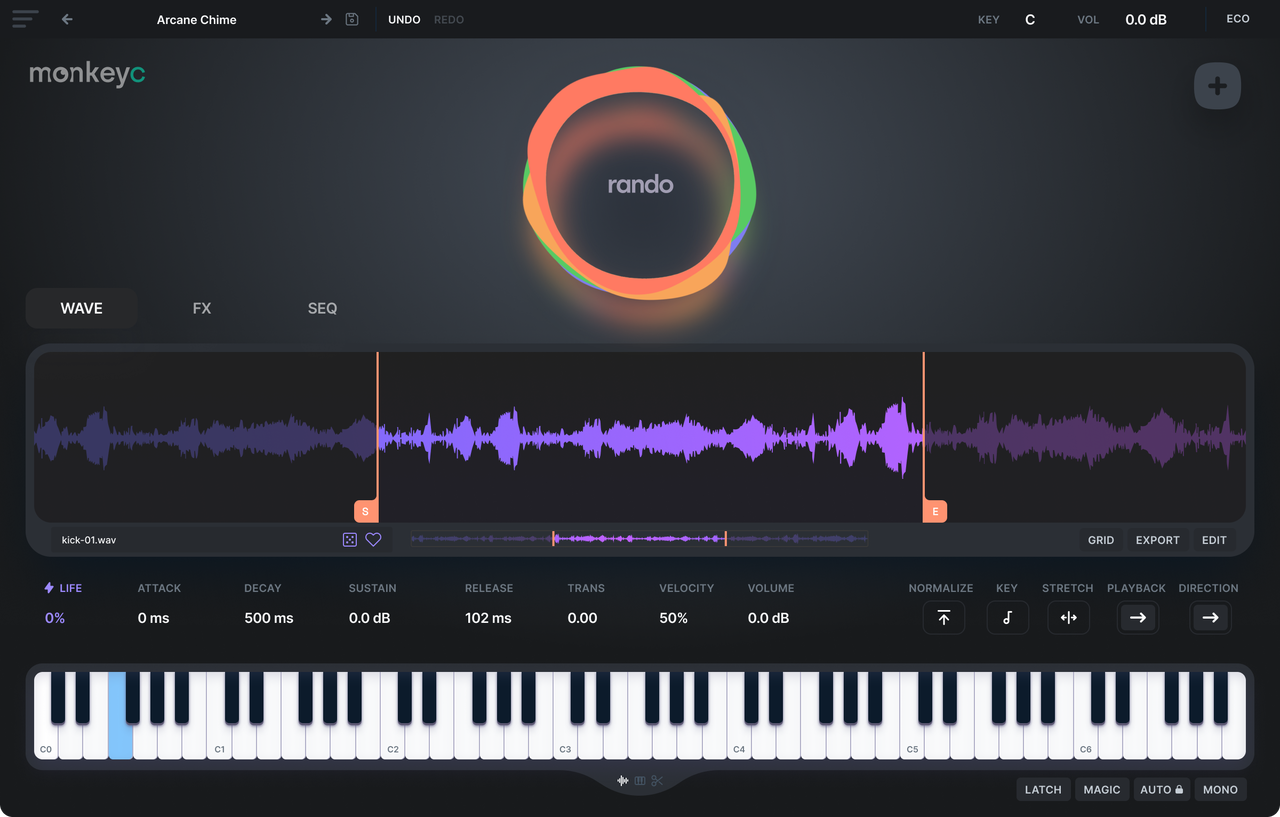Click the scissors icon below keyboard
This screenshot has height=817, width=1280.
click(657, 781)
